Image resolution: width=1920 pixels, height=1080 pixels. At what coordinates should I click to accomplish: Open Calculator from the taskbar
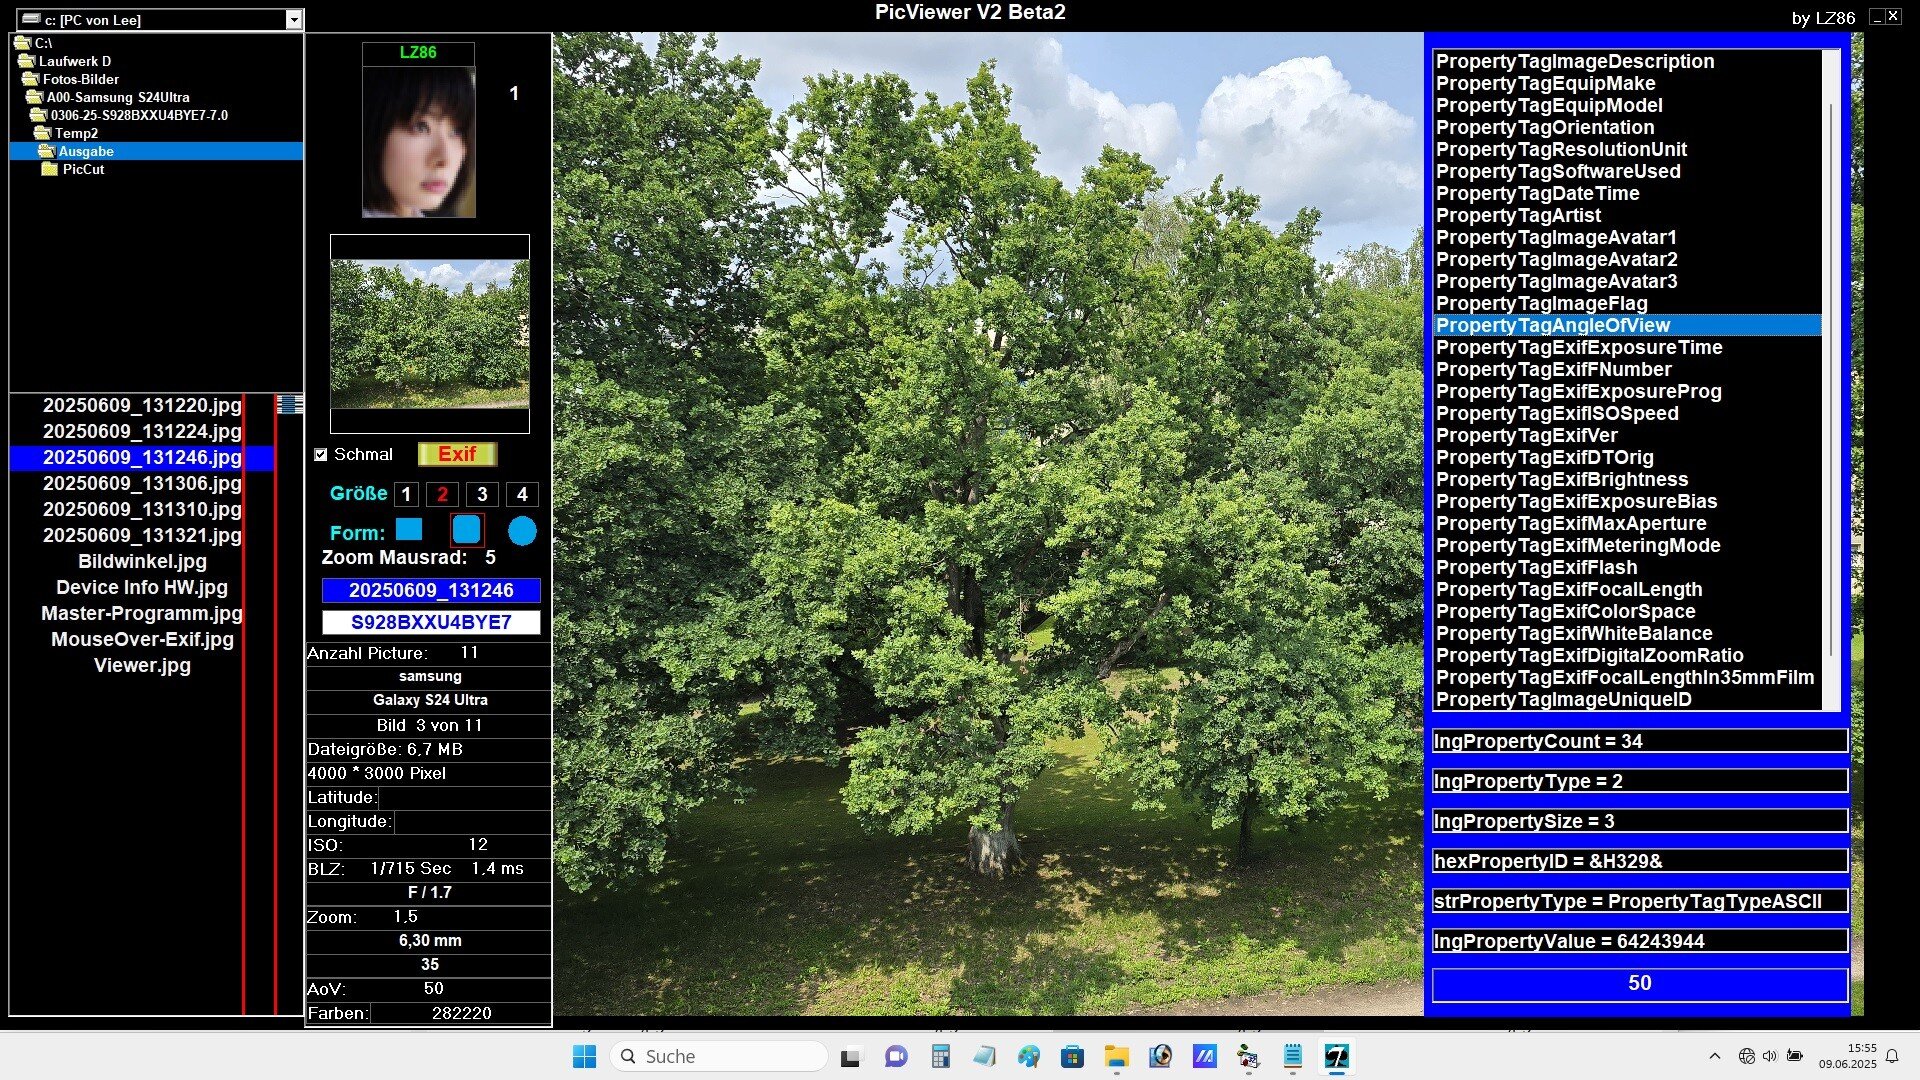point(940,1056)
